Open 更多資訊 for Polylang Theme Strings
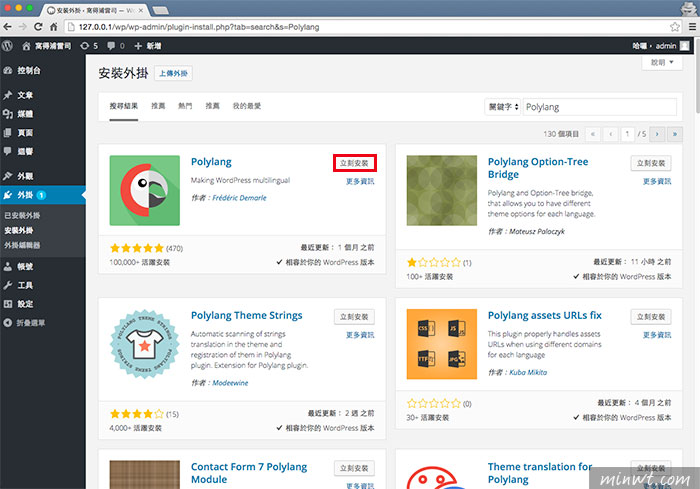The height and width of the screenshot is (489, 700). (360, 335)
